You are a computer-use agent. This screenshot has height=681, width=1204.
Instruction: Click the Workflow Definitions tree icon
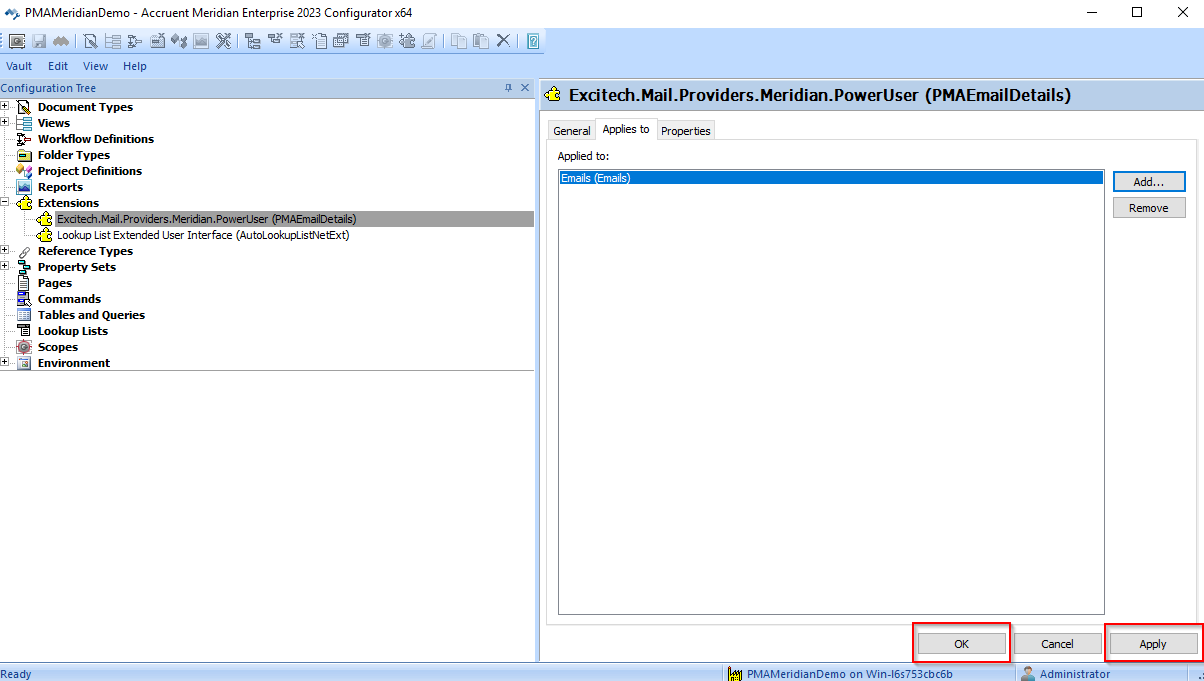point(24,139)
